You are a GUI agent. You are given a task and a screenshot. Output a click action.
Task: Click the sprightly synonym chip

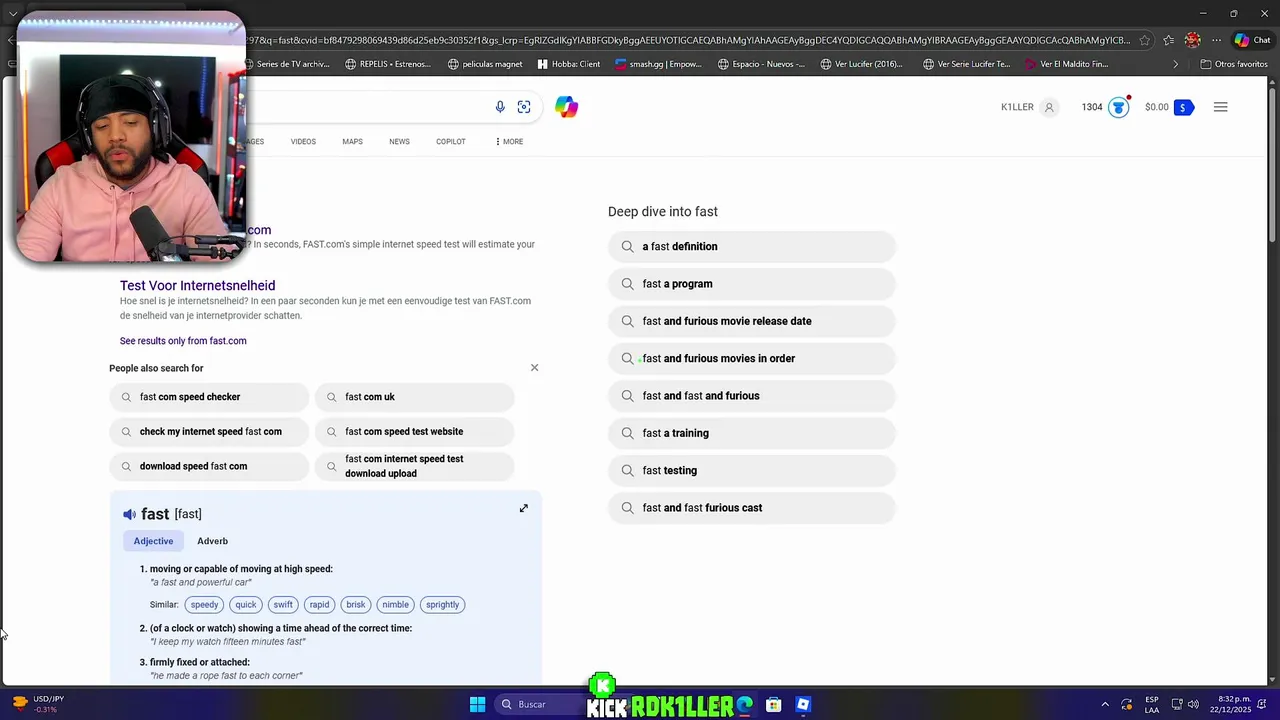point(442,605)
